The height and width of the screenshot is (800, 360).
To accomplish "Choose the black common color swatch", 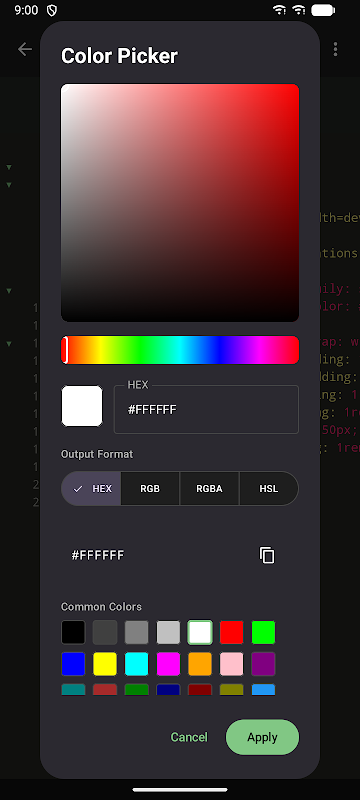I will 73,632.
